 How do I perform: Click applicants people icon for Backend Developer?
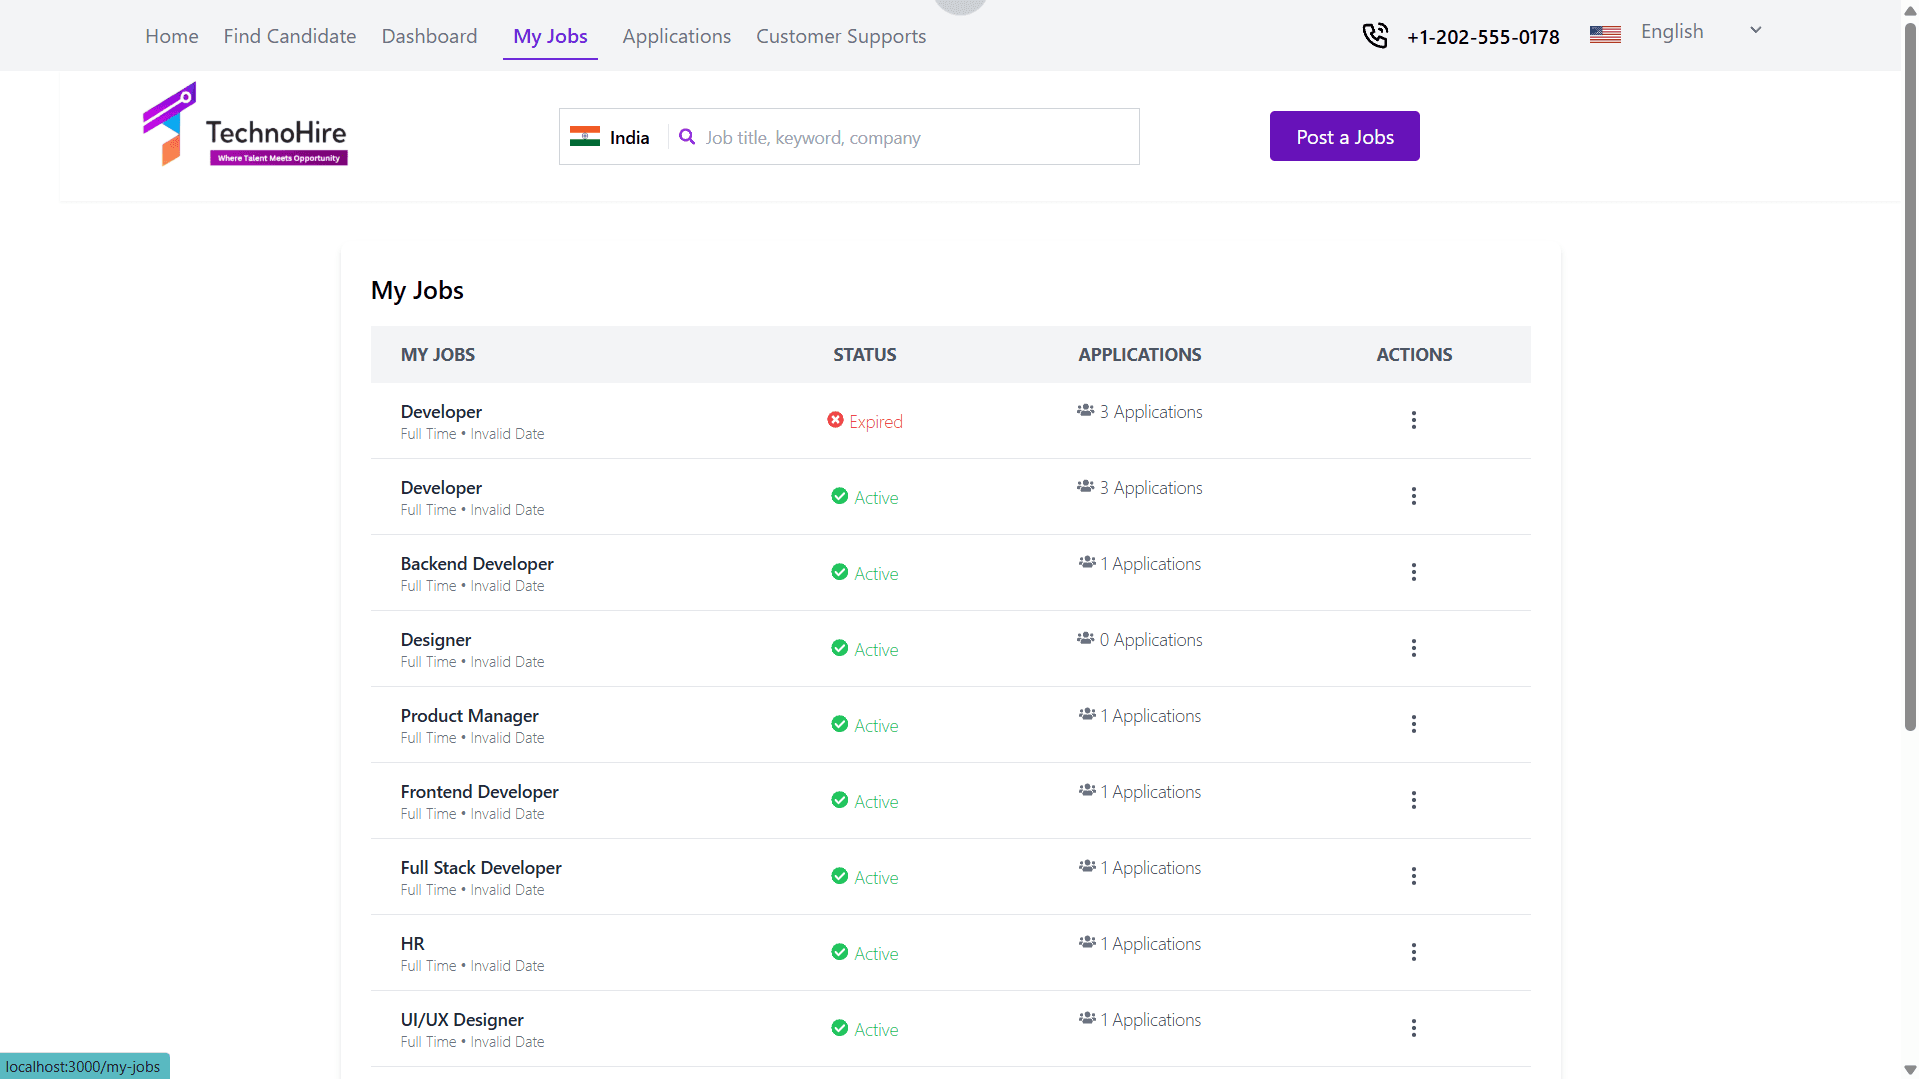[x=1087, y=562]
